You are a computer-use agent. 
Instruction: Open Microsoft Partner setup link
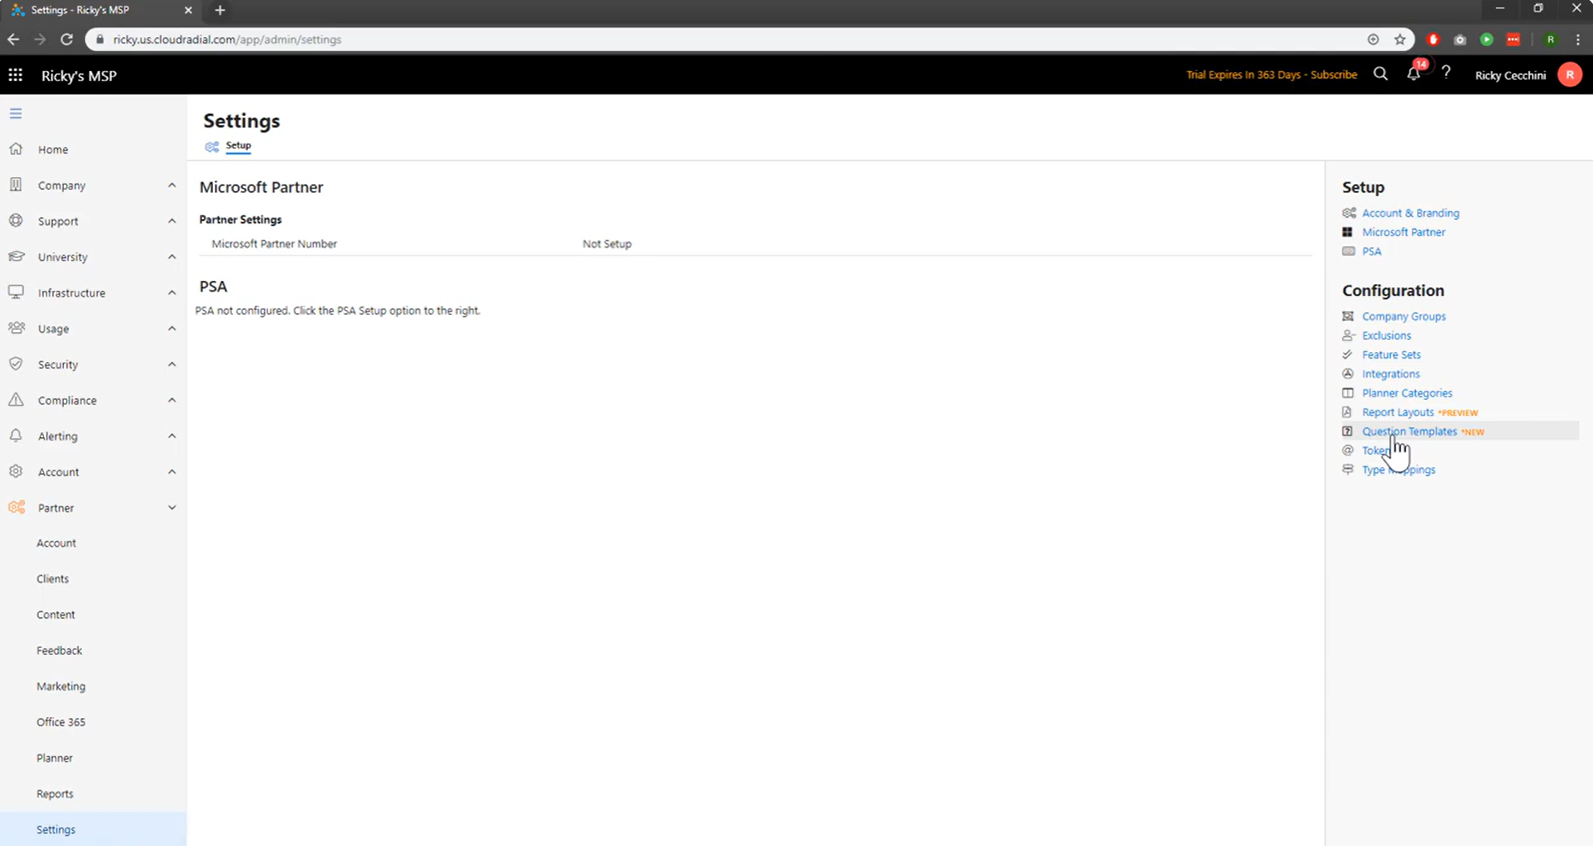1403,232
